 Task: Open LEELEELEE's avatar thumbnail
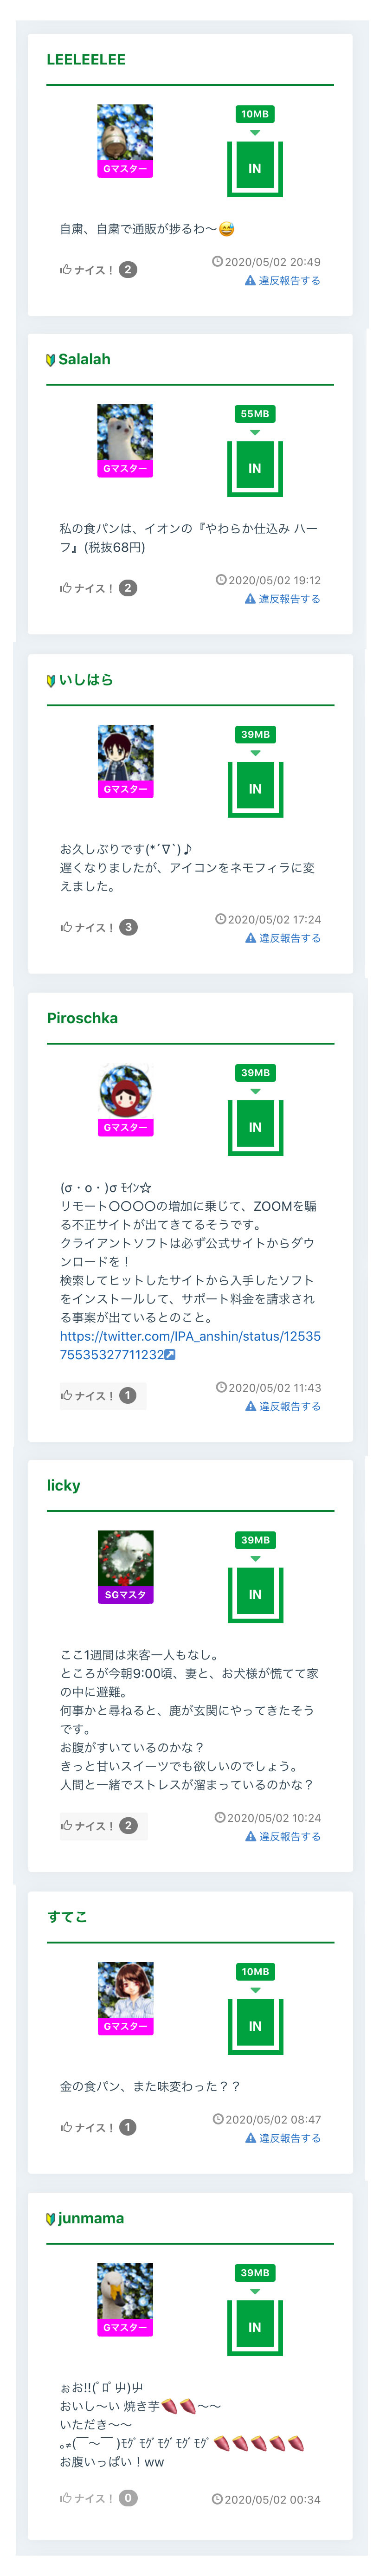(x=125, y=132)
